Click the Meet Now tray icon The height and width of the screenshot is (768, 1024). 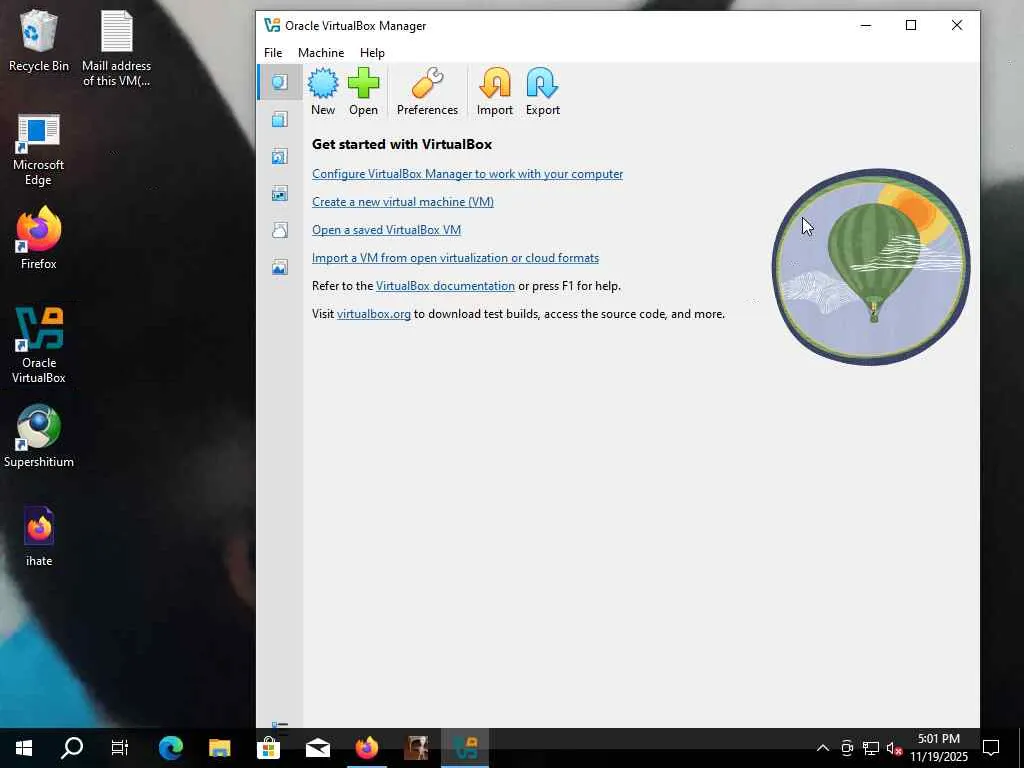pyautogui.click(x=847, y=748)
